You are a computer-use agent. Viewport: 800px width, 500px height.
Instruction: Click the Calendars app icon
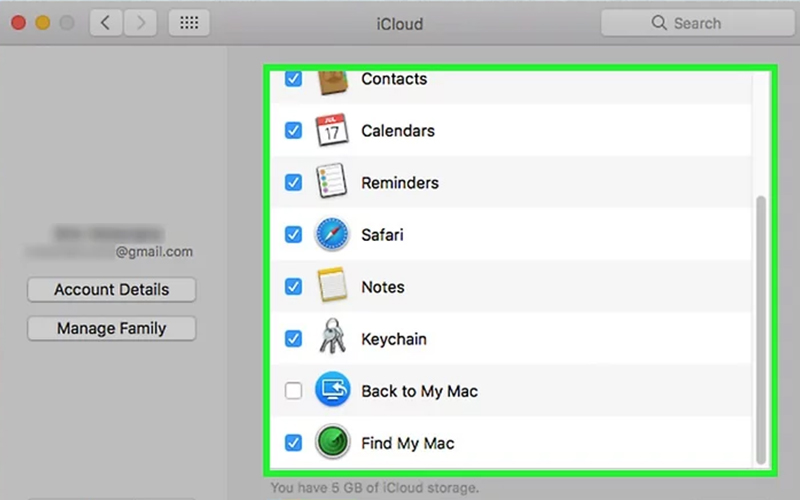331,131
